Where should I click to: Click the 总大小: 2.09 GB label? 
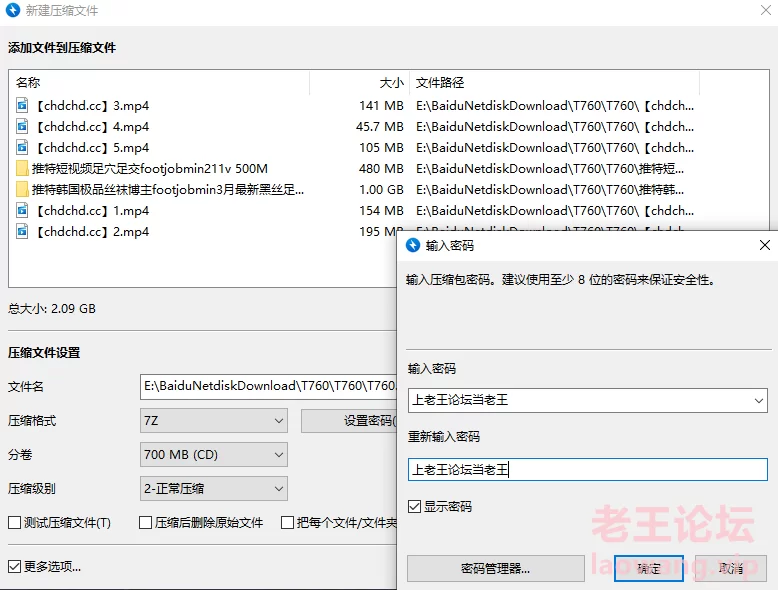tap(52, 309)
